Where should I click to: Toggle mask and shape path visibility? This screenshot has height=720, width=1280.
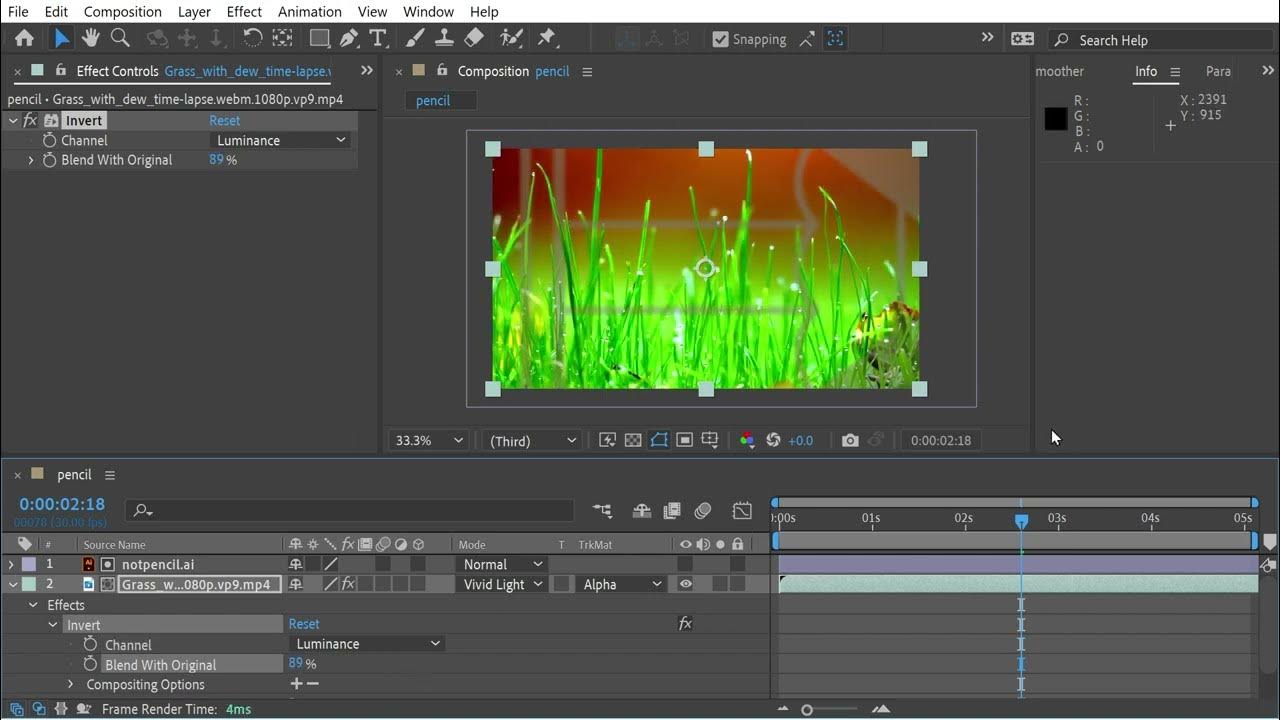tap(659, 440)
